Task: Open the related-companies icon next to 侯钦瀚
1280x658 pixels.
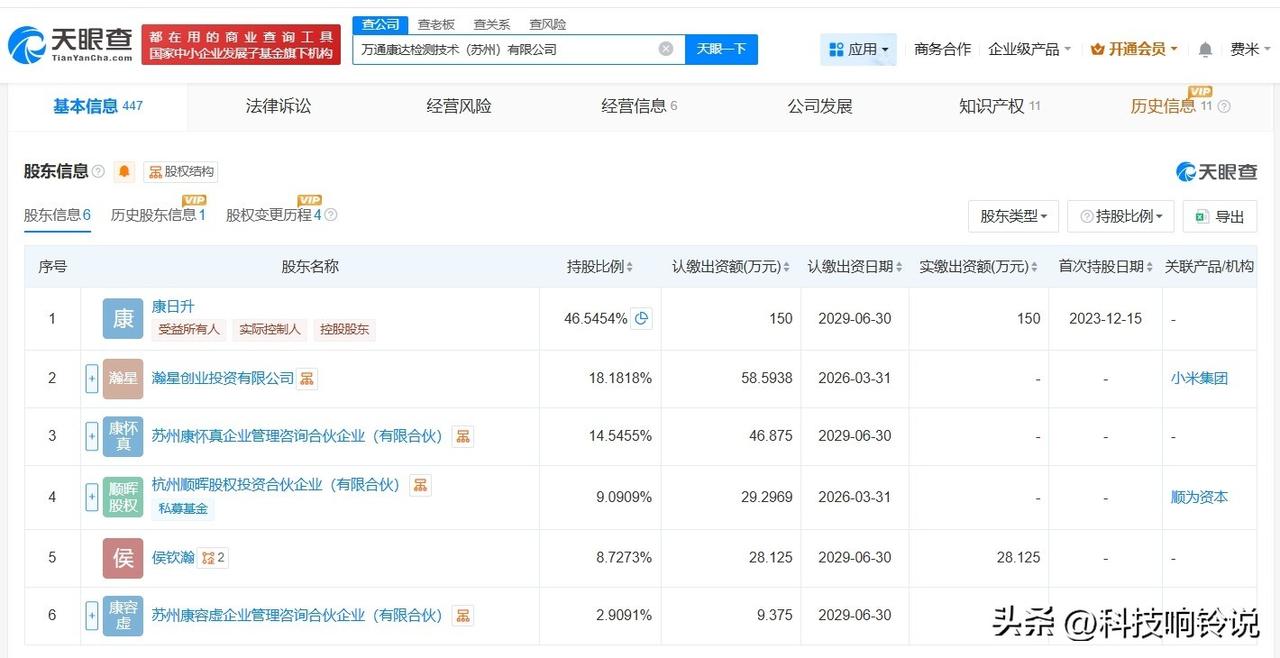Action: (213, 558)
